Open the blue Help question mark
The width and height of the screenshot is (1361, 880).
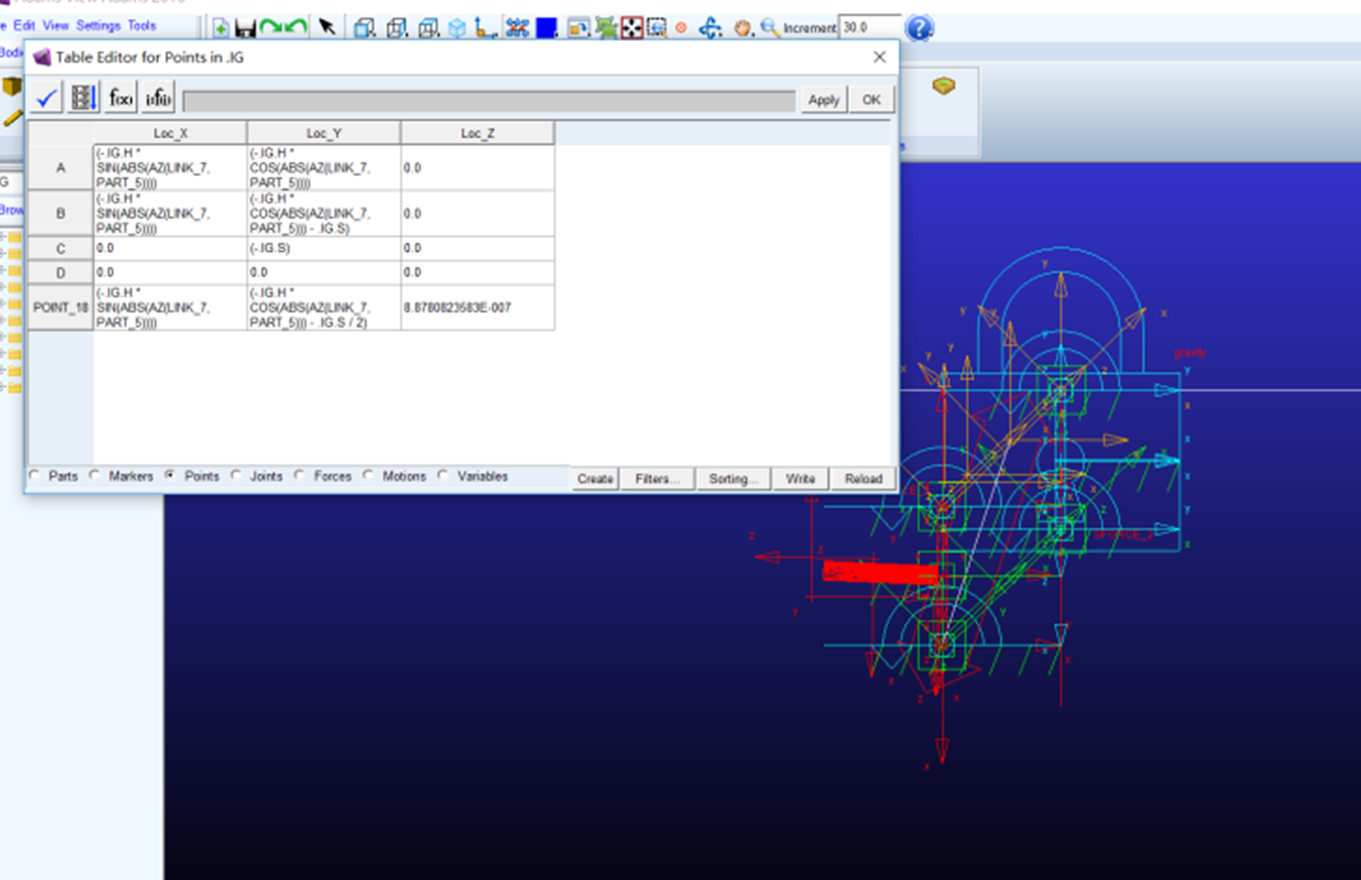click(919, 28)
